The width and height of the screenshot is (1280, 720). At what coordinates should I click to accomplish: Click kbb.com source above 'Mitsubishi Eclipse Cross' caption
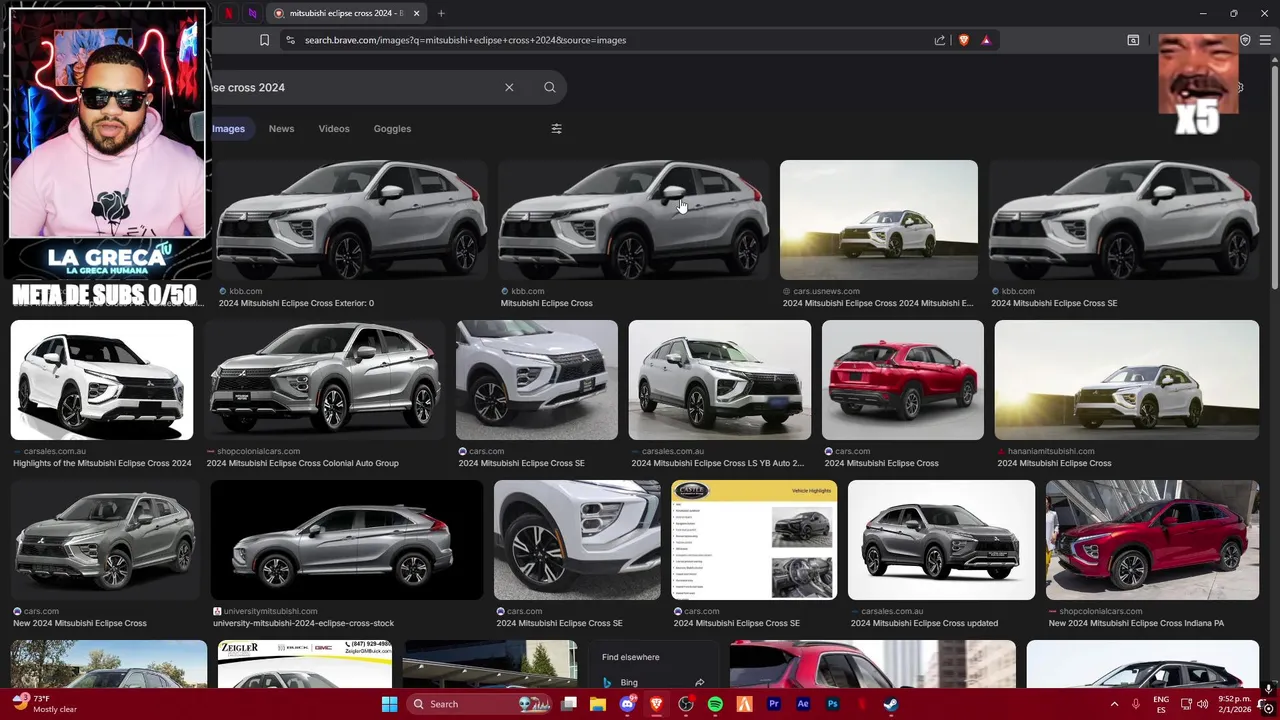(527, 291)
